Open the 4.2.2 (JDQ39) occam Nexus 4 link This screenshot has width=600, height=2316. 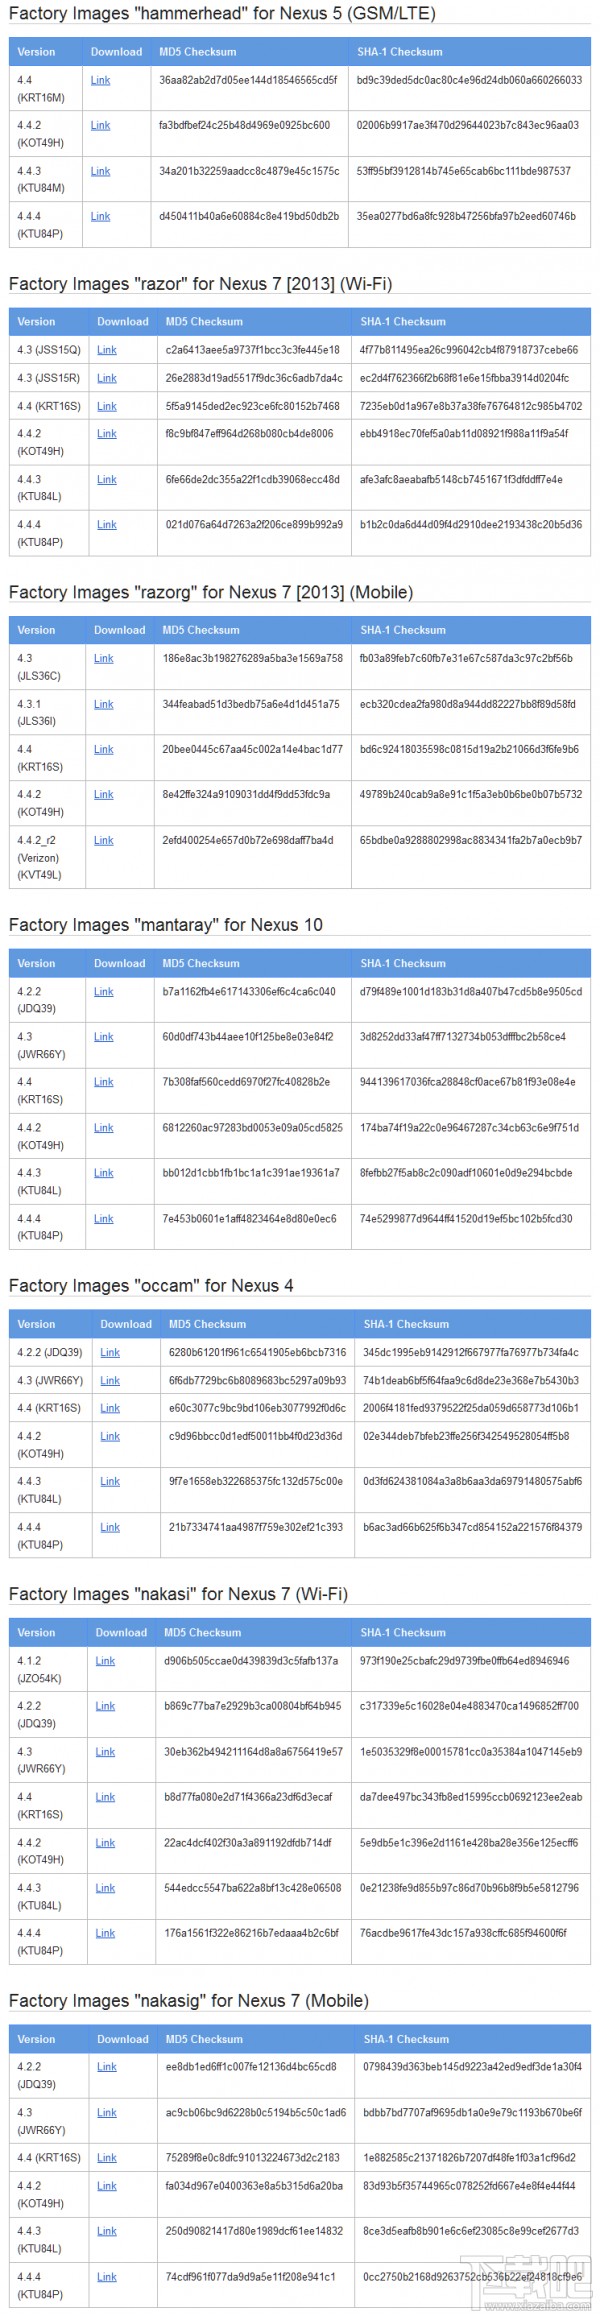point(110,1352)
